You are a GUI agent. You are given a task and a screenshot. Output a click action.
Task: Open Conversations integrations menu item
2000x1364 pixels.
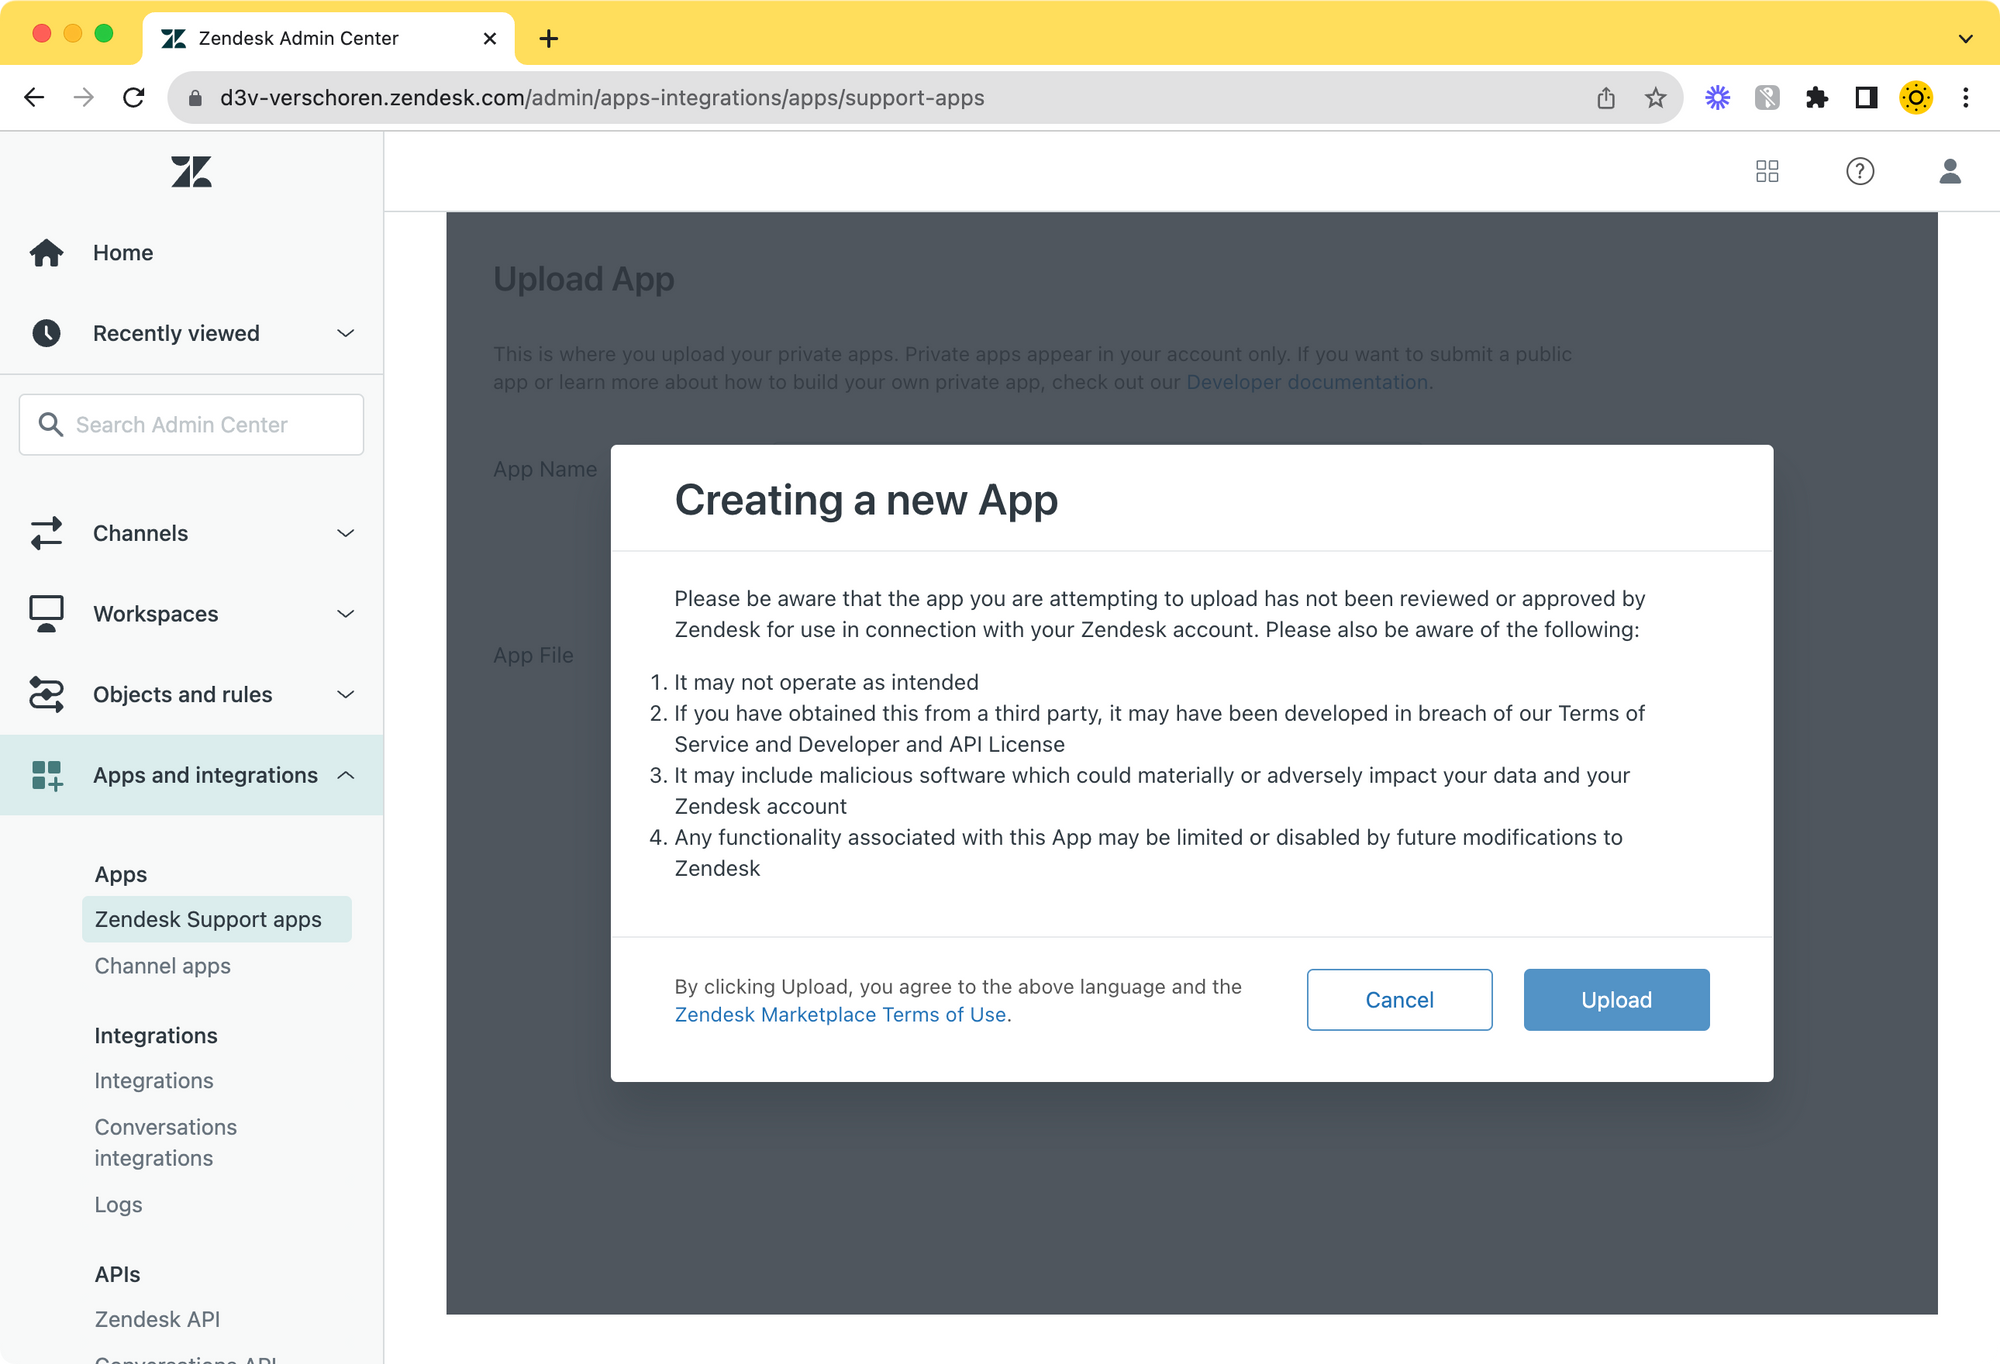click(165, 1142)
